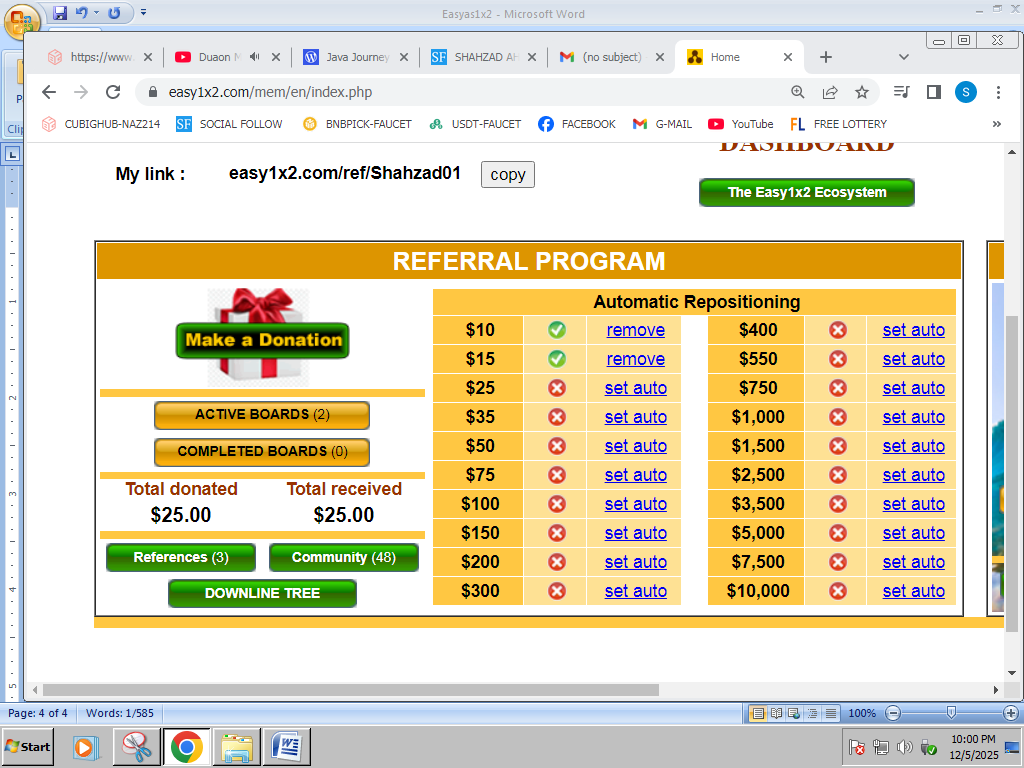Reload the easy1x2 page
The height and width of the screenshot is (768, 1024).
point(113,92)
